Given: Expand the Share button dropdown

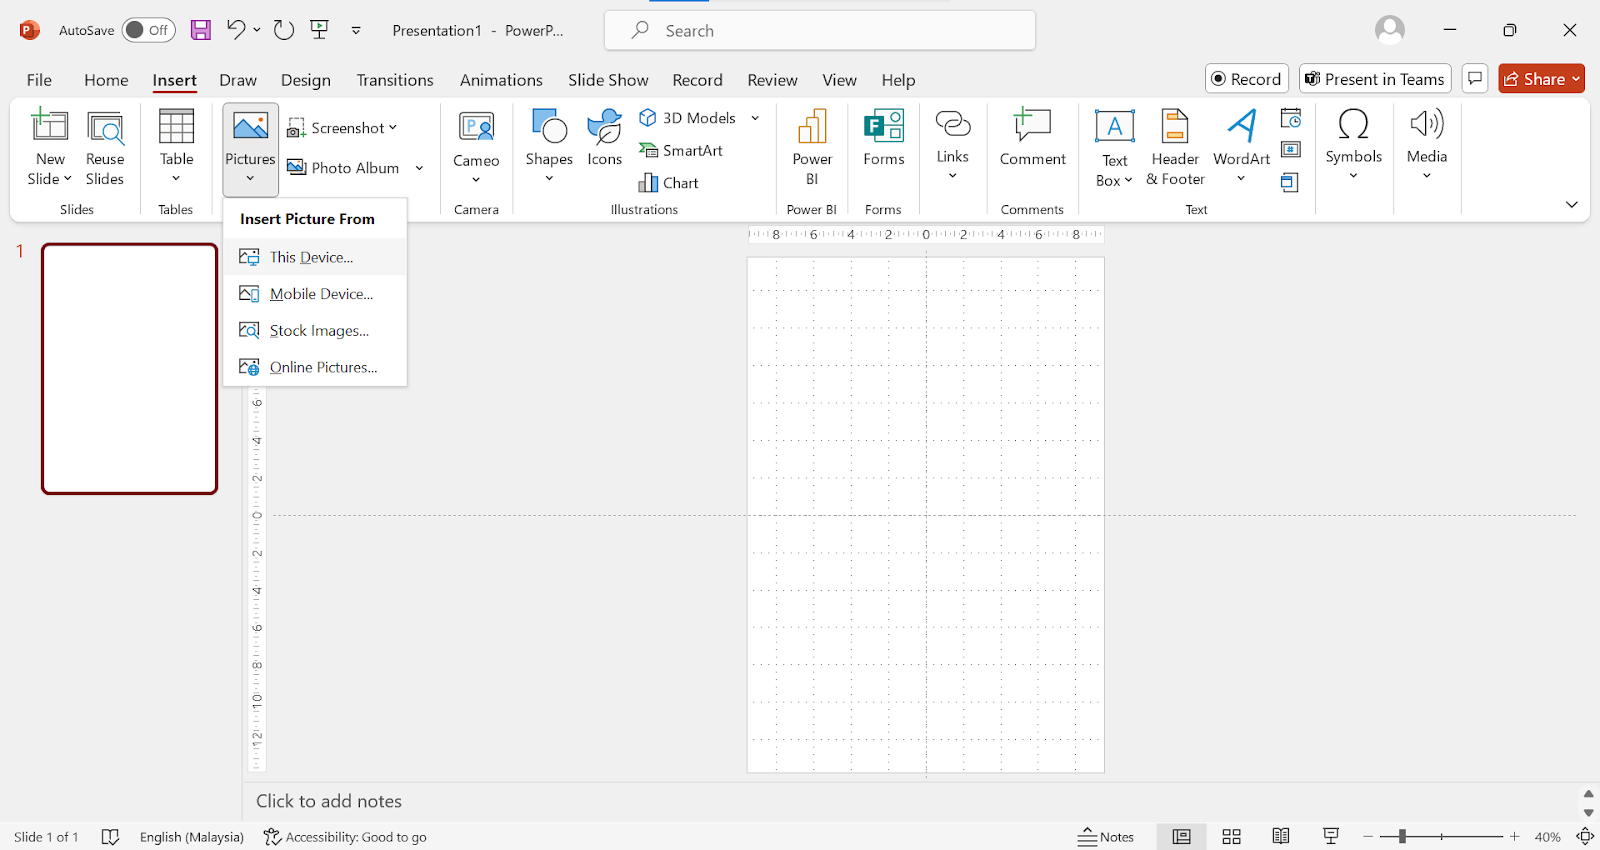Looking at the screenshot, I should click(1576, 79).
